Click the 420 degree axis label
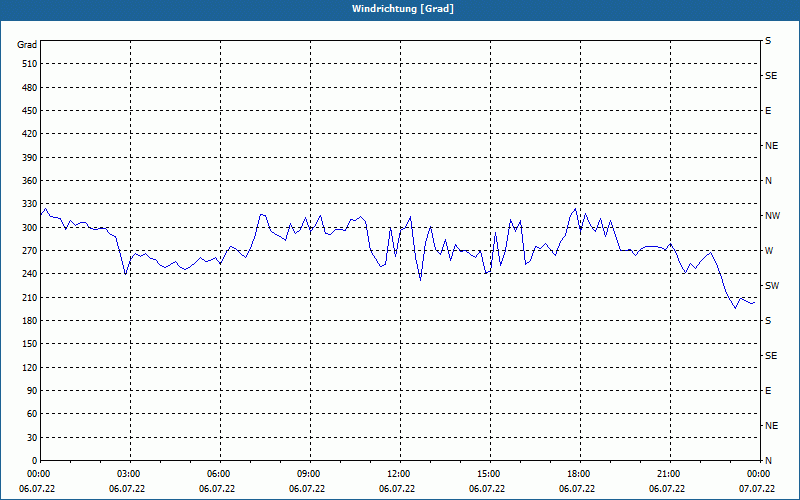 (30, 134)
